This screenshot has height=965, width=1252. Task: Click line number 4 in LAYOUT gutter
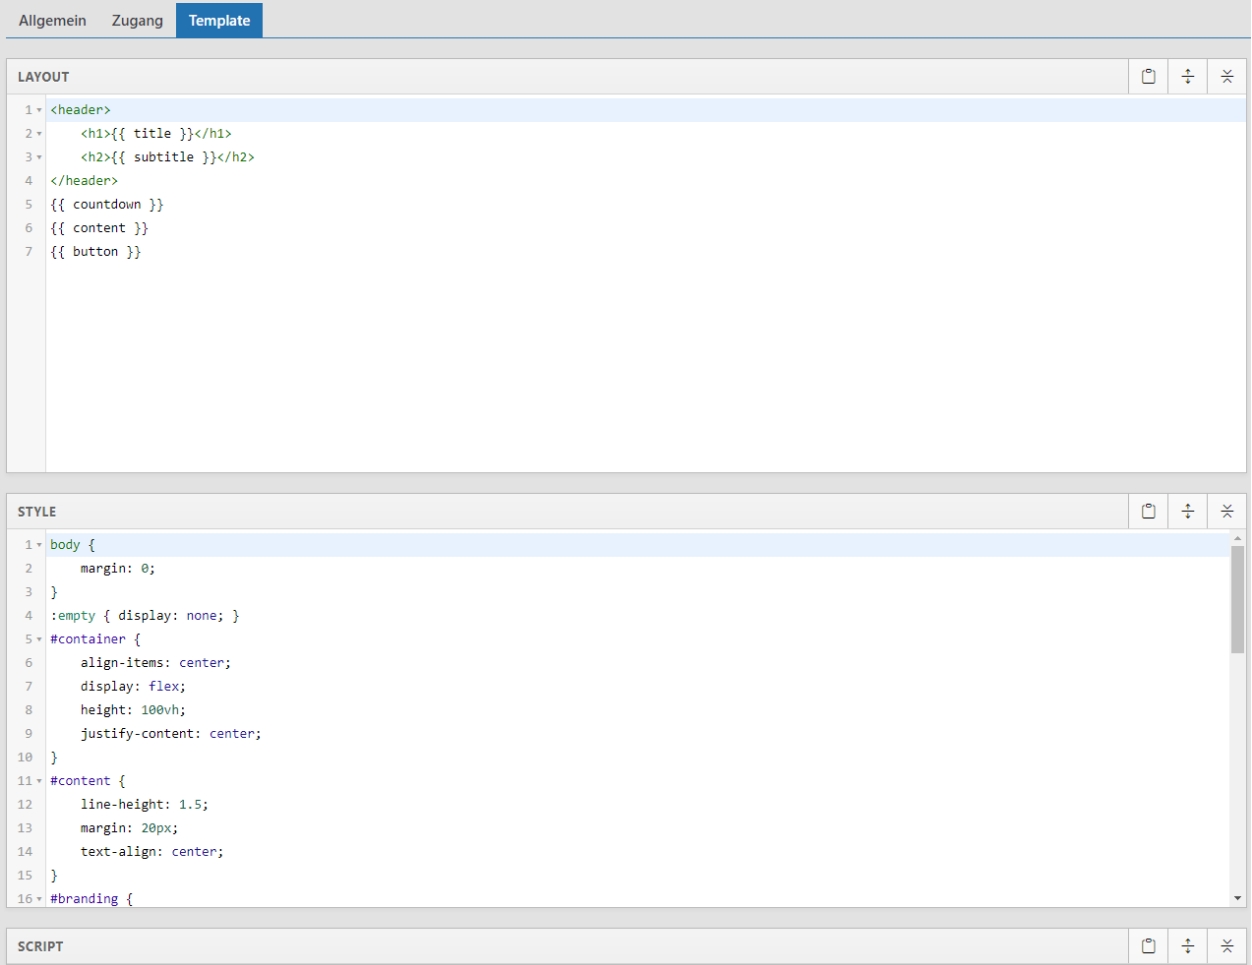pyautogui.click(x=28, y=181)
